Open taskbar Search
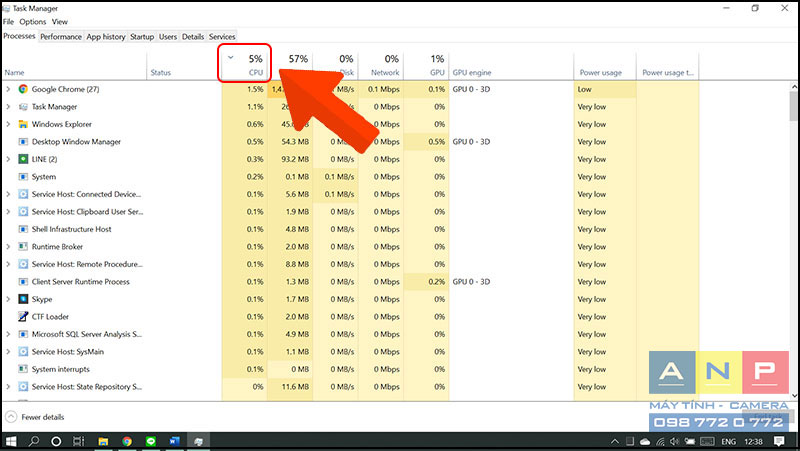 pos(34,441)
